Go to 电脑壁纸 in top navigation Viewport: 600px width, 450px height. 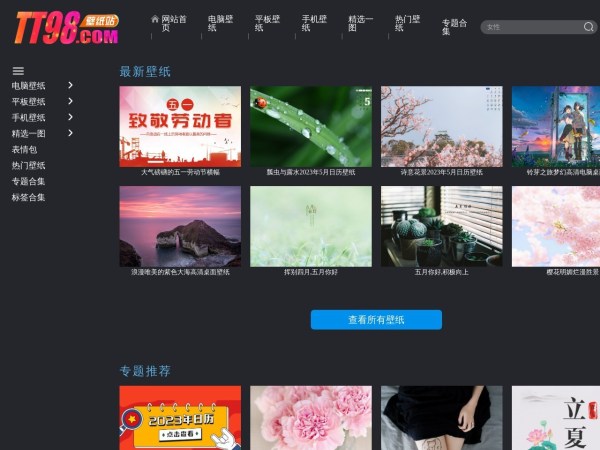coord(220,23)
